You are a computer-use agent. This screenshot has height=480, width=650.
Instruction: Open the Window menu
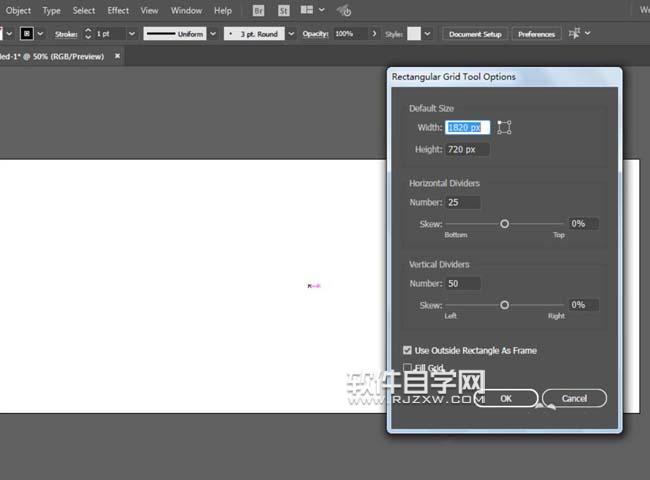186,10
